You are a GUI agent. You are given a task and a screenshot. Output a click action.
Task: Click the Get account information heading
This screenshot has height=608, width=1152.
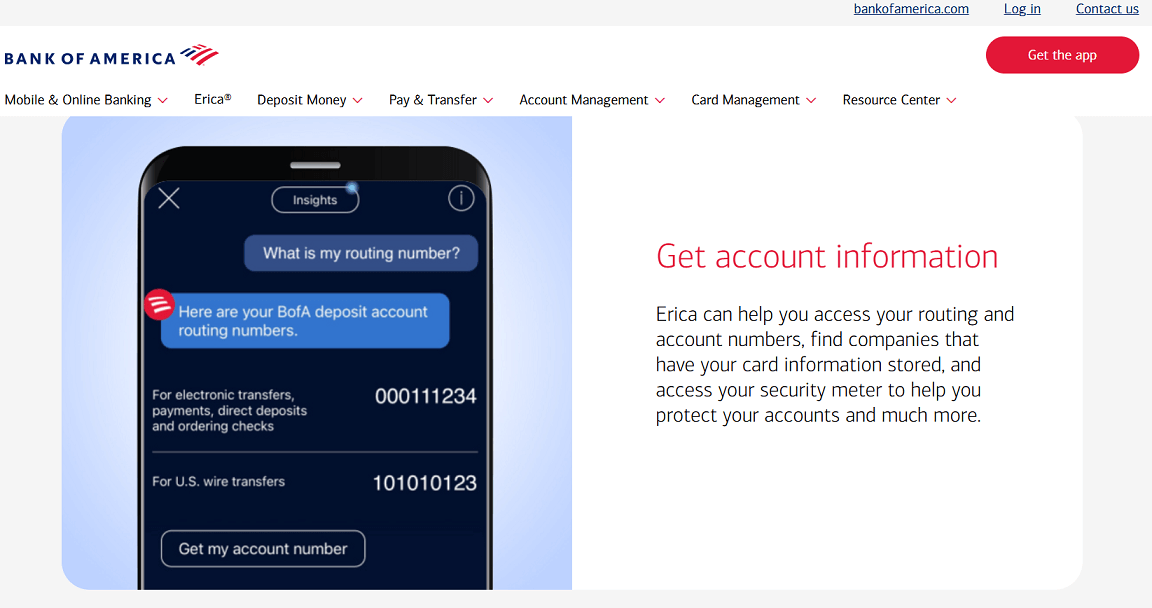tap(826, 257)
